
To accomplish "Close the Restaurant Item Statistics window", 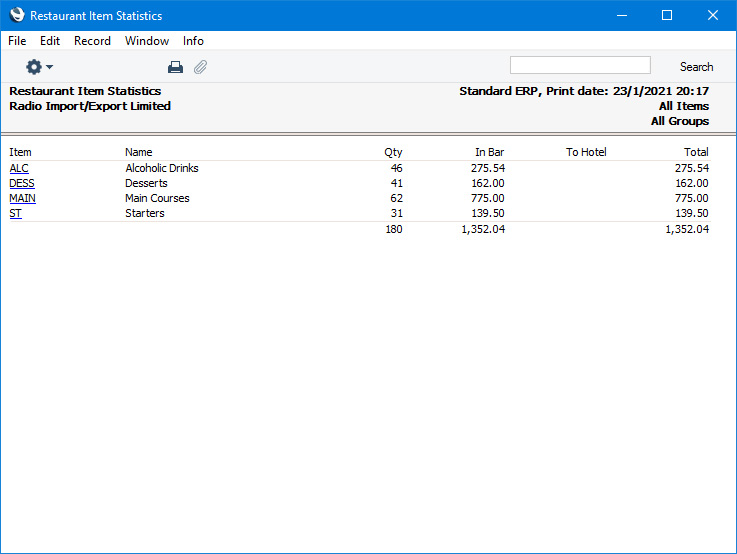I will tap(713, 15).
